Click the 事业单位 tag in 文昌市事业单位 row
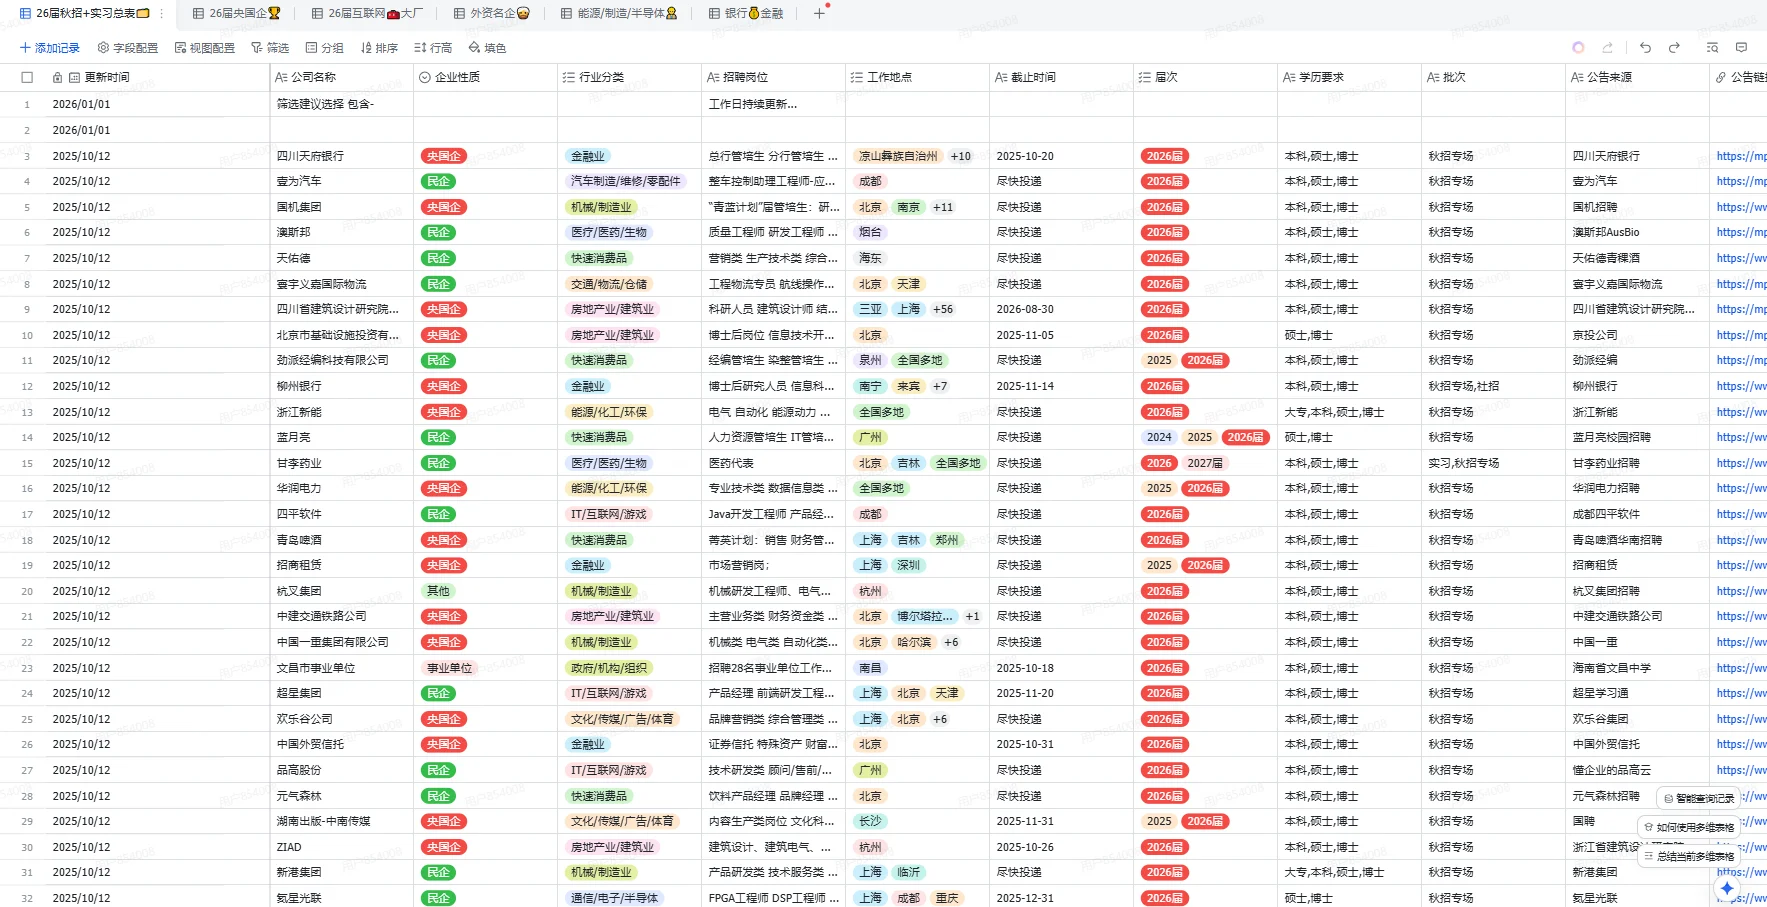The width and height of the screenshot is (1767, 907). [449, 668]
